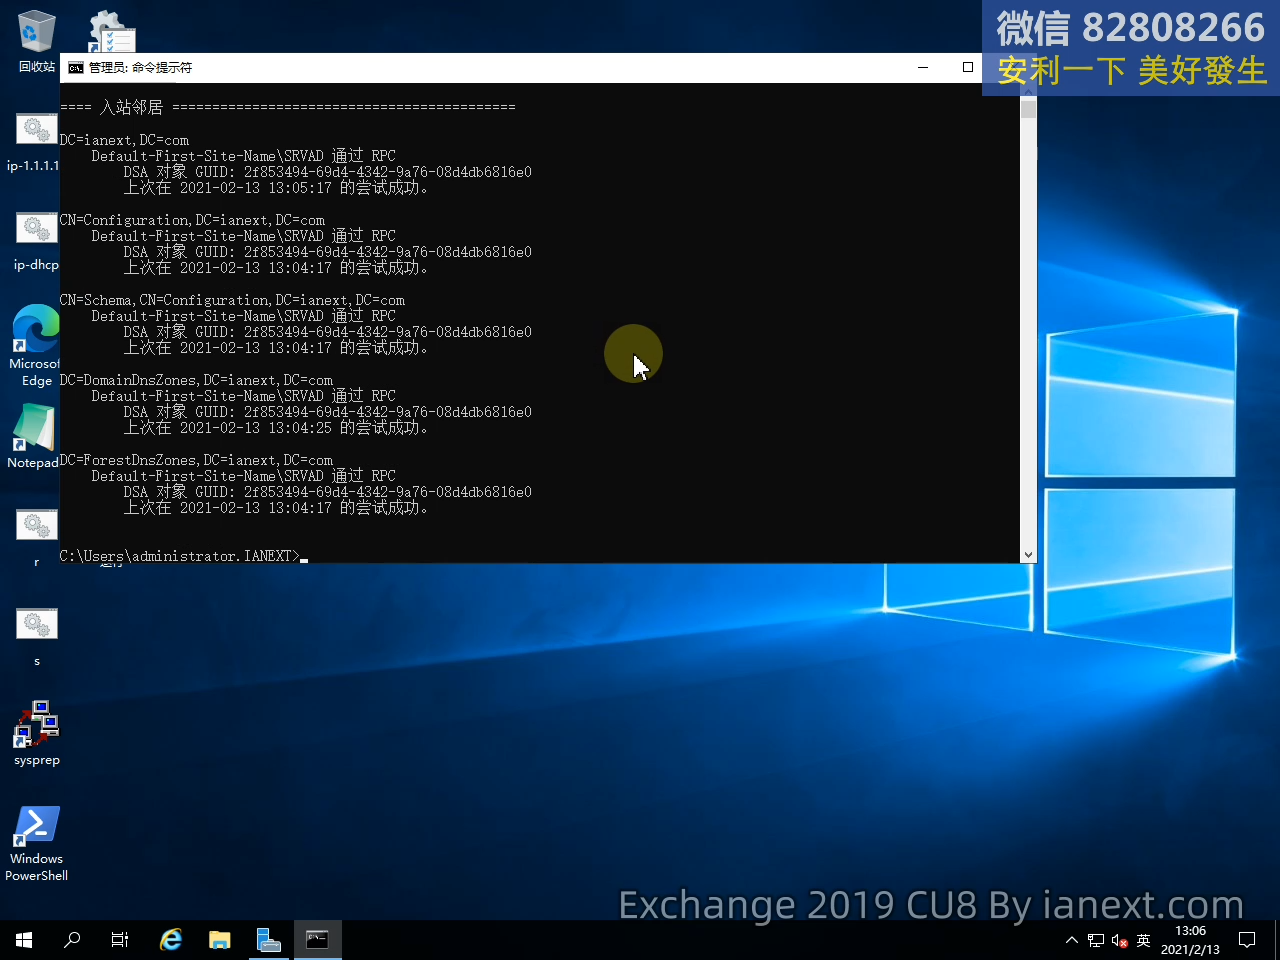
Task: Click the line with timestamp 13:05:17
Action: 276,188
